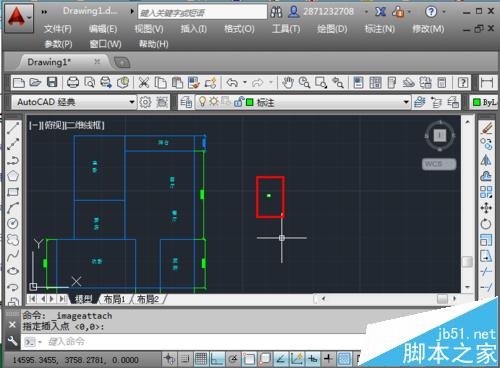Select the Spline draw tool
Image resolution: width=500 pixels, height=368 pixels.
13,255
